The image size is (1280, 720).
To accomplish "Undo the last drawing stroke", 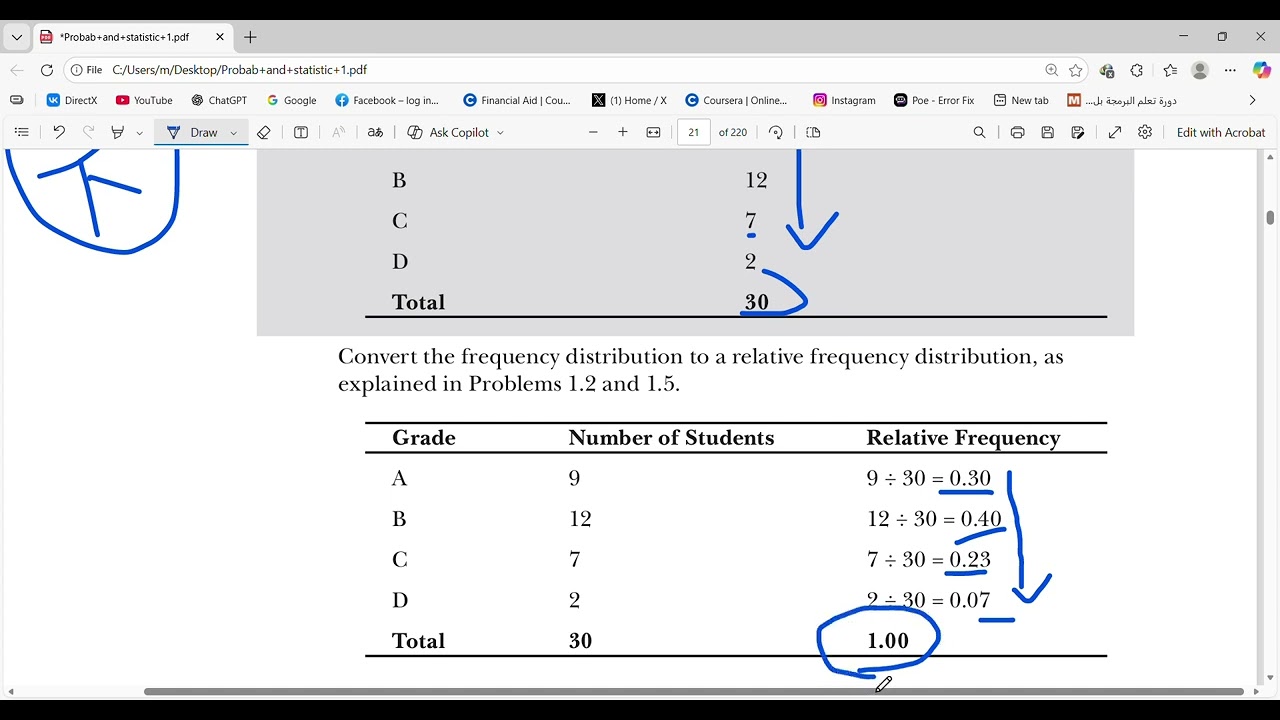I will pyautogui.click(x=58, y=132).
